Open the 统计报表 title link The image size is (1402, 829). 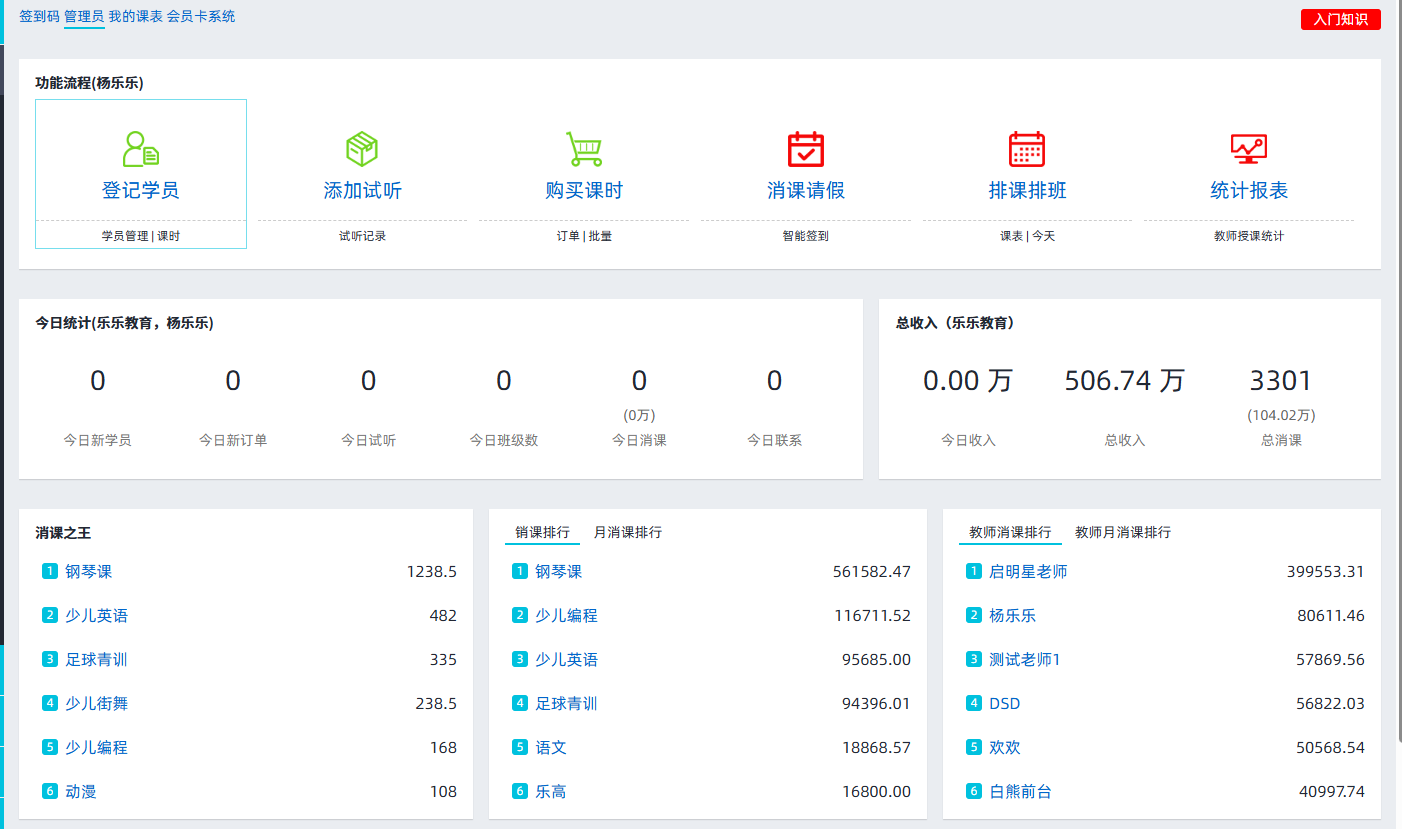(x=1249, y=190)
